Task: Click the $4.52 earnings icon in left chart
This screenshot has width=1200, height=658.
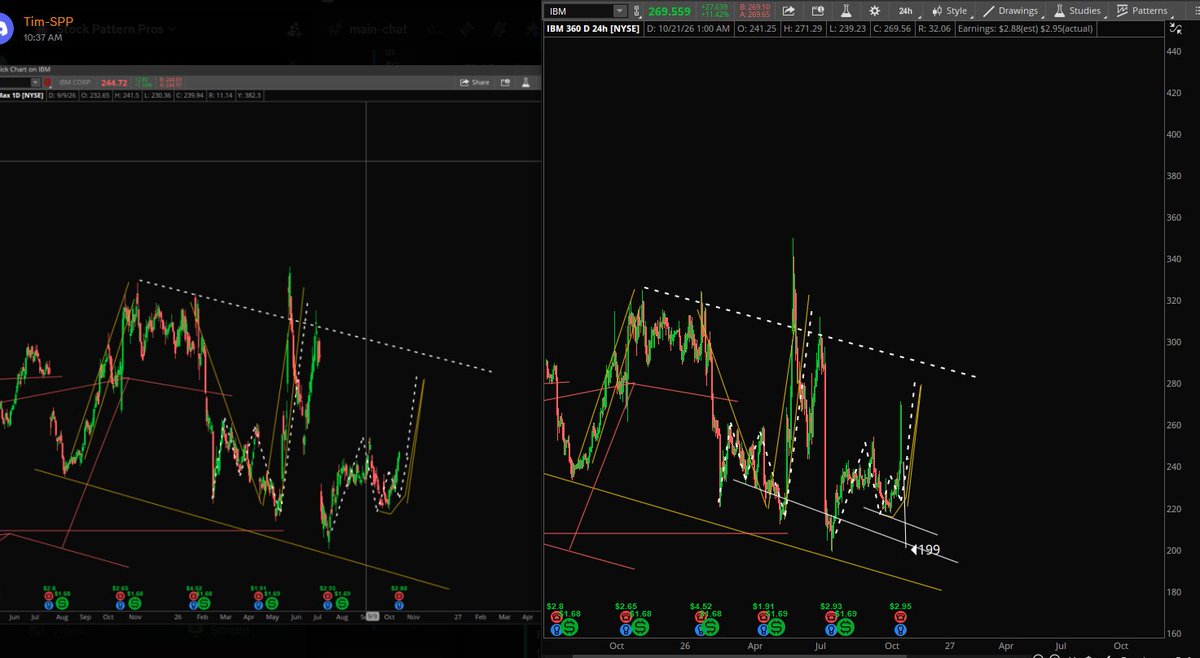Action: pos(191,598)
